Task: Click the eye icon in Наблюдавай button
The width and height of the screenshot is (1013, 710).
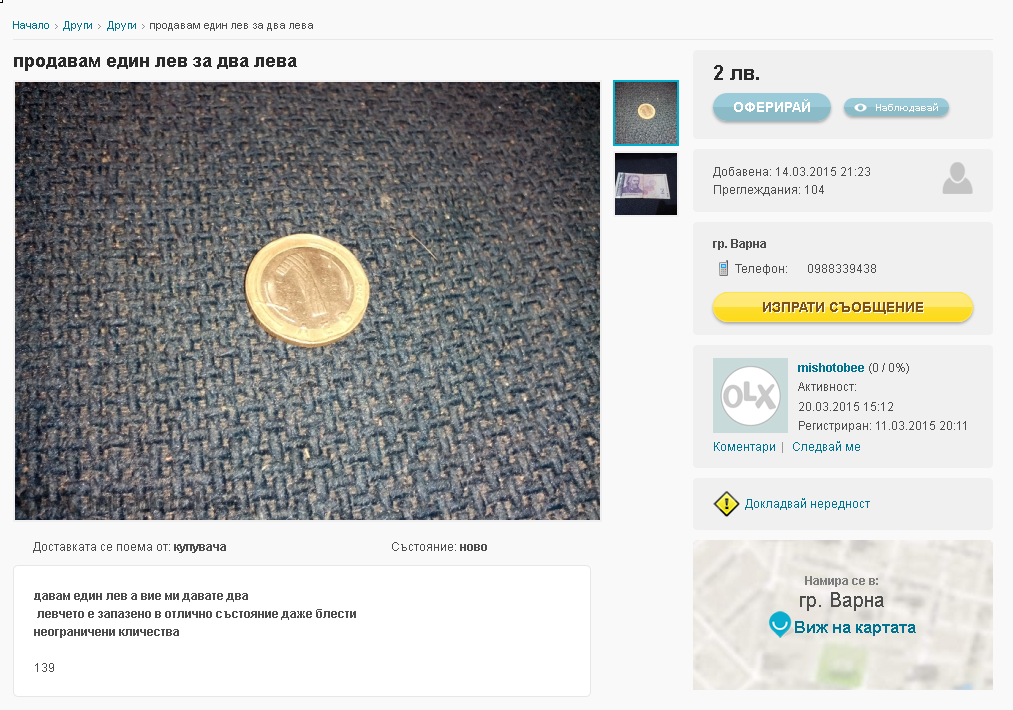Action: pos(860,108)
